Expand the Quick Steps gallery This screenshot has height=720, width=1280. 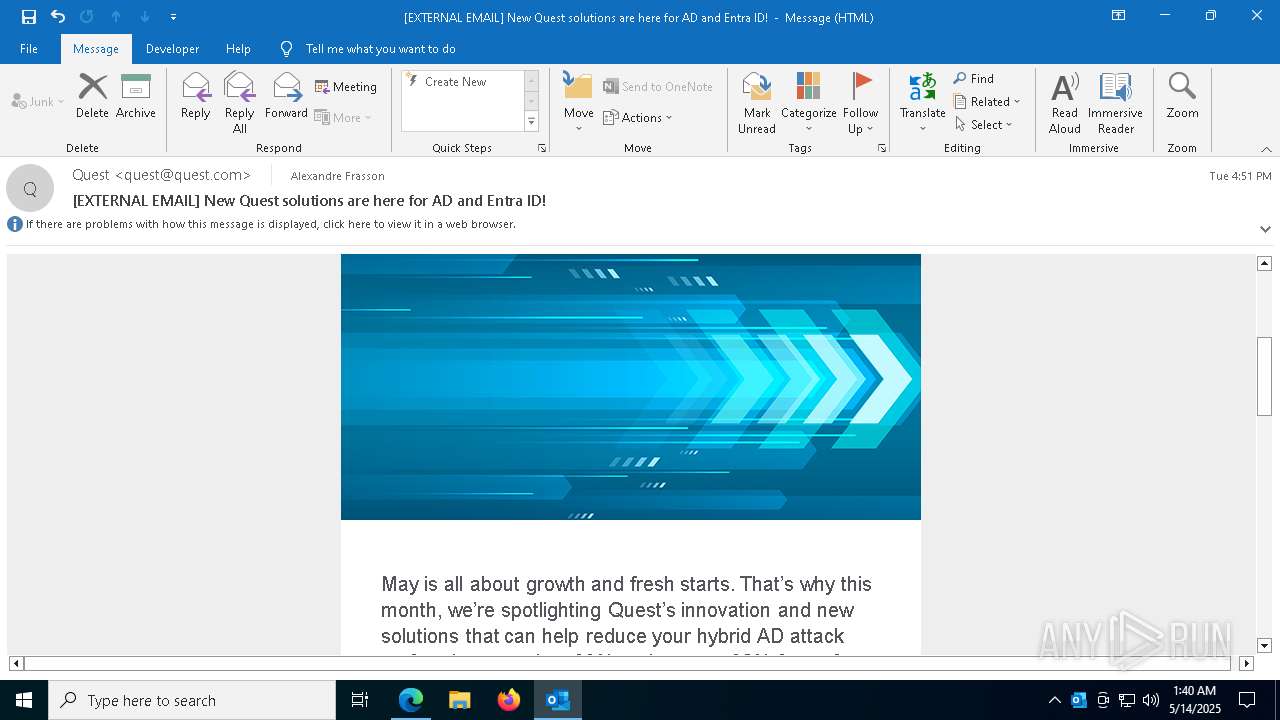click(x=531, y=121)
